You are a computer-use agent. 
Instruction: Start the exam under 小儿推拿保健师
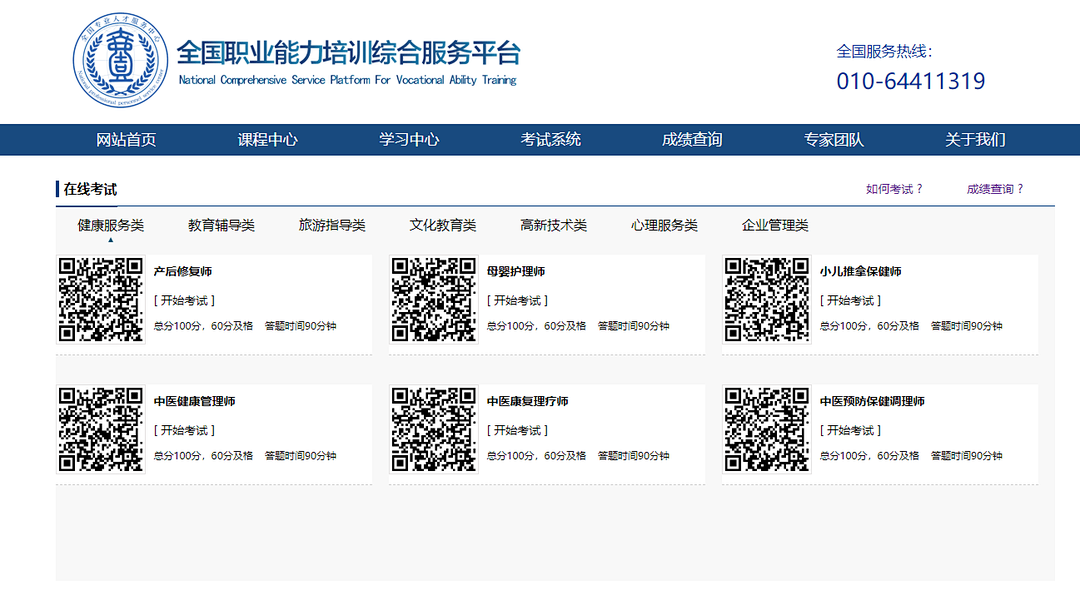coord(850,300)
